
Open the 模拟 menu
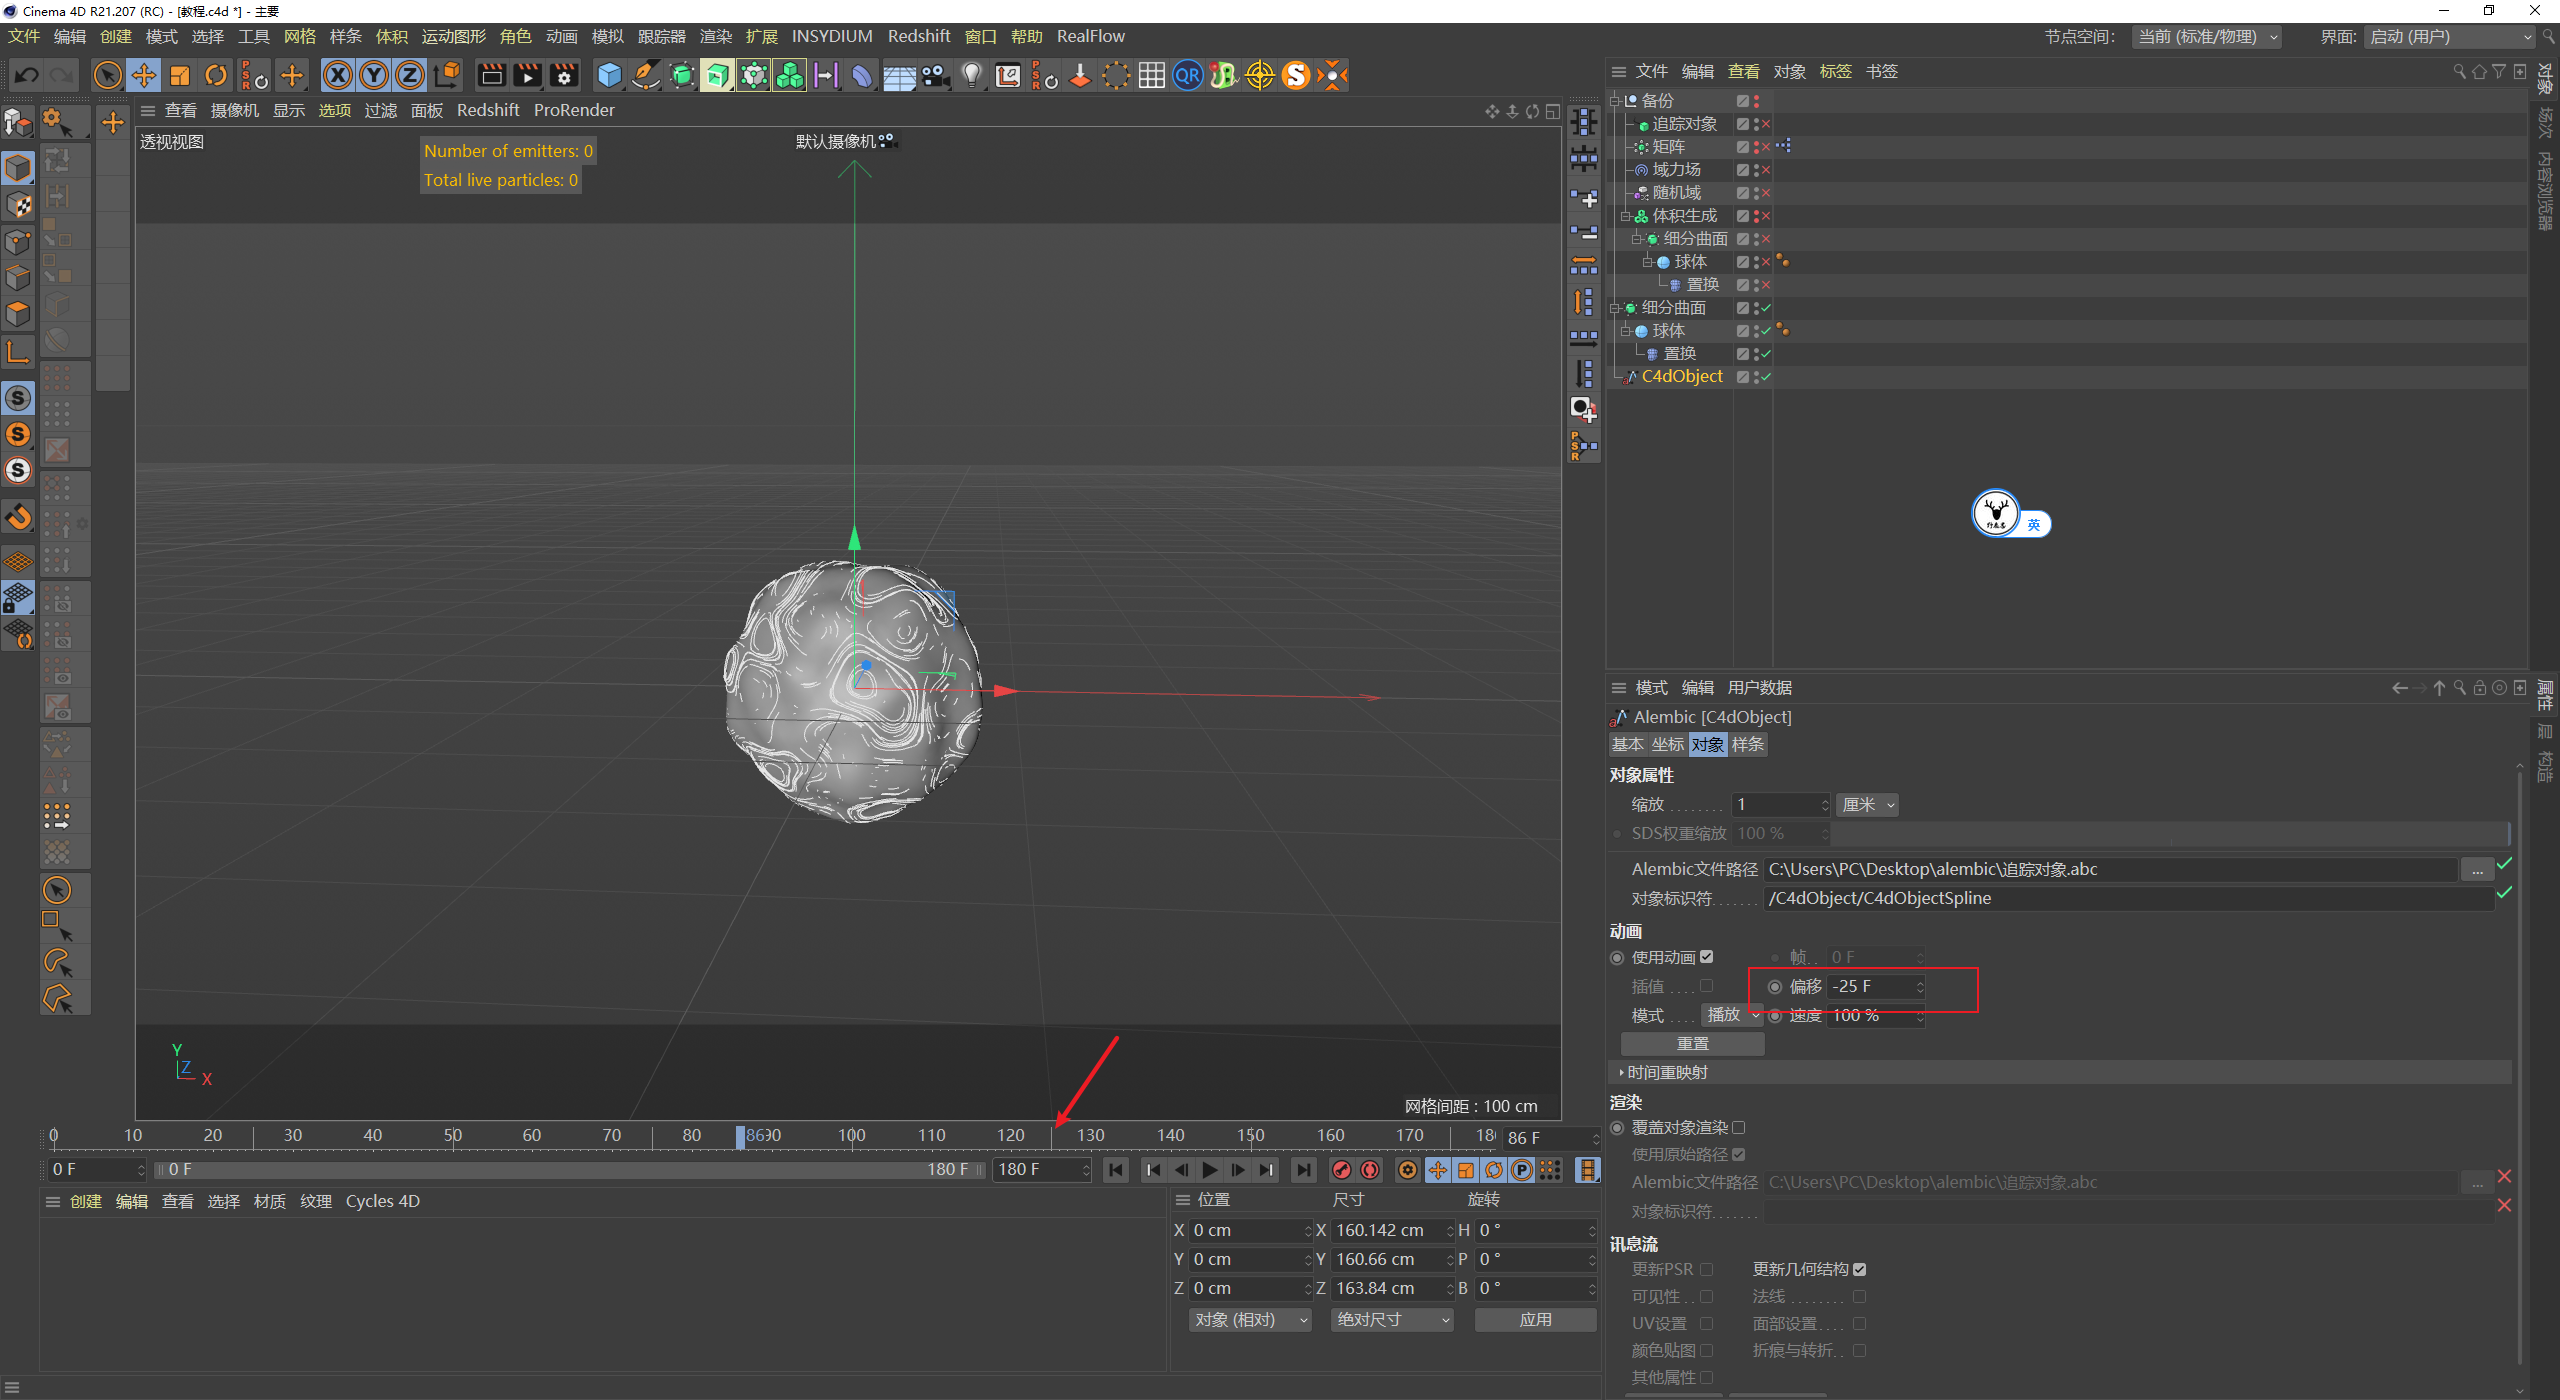point(607,36)
